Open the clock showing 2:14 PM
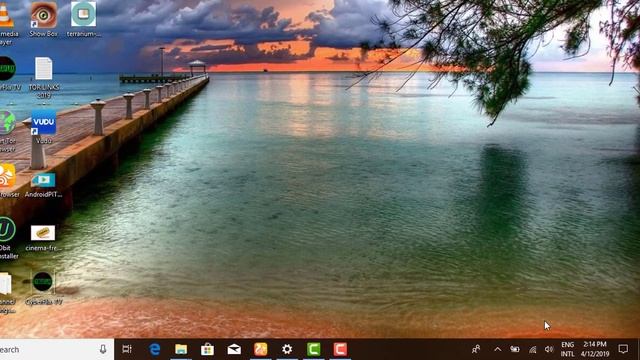The image size is (640, 360). (595, 349)
